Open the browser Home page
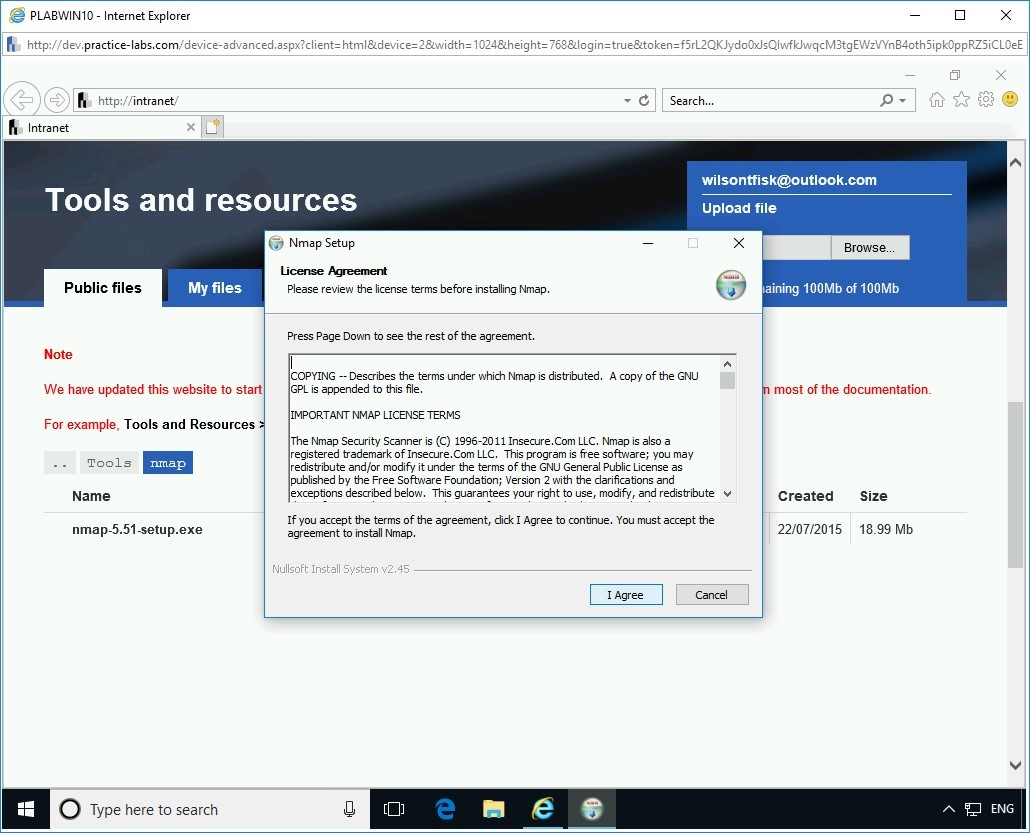This screenshot has width=1030, height=833. click(936, 99)
